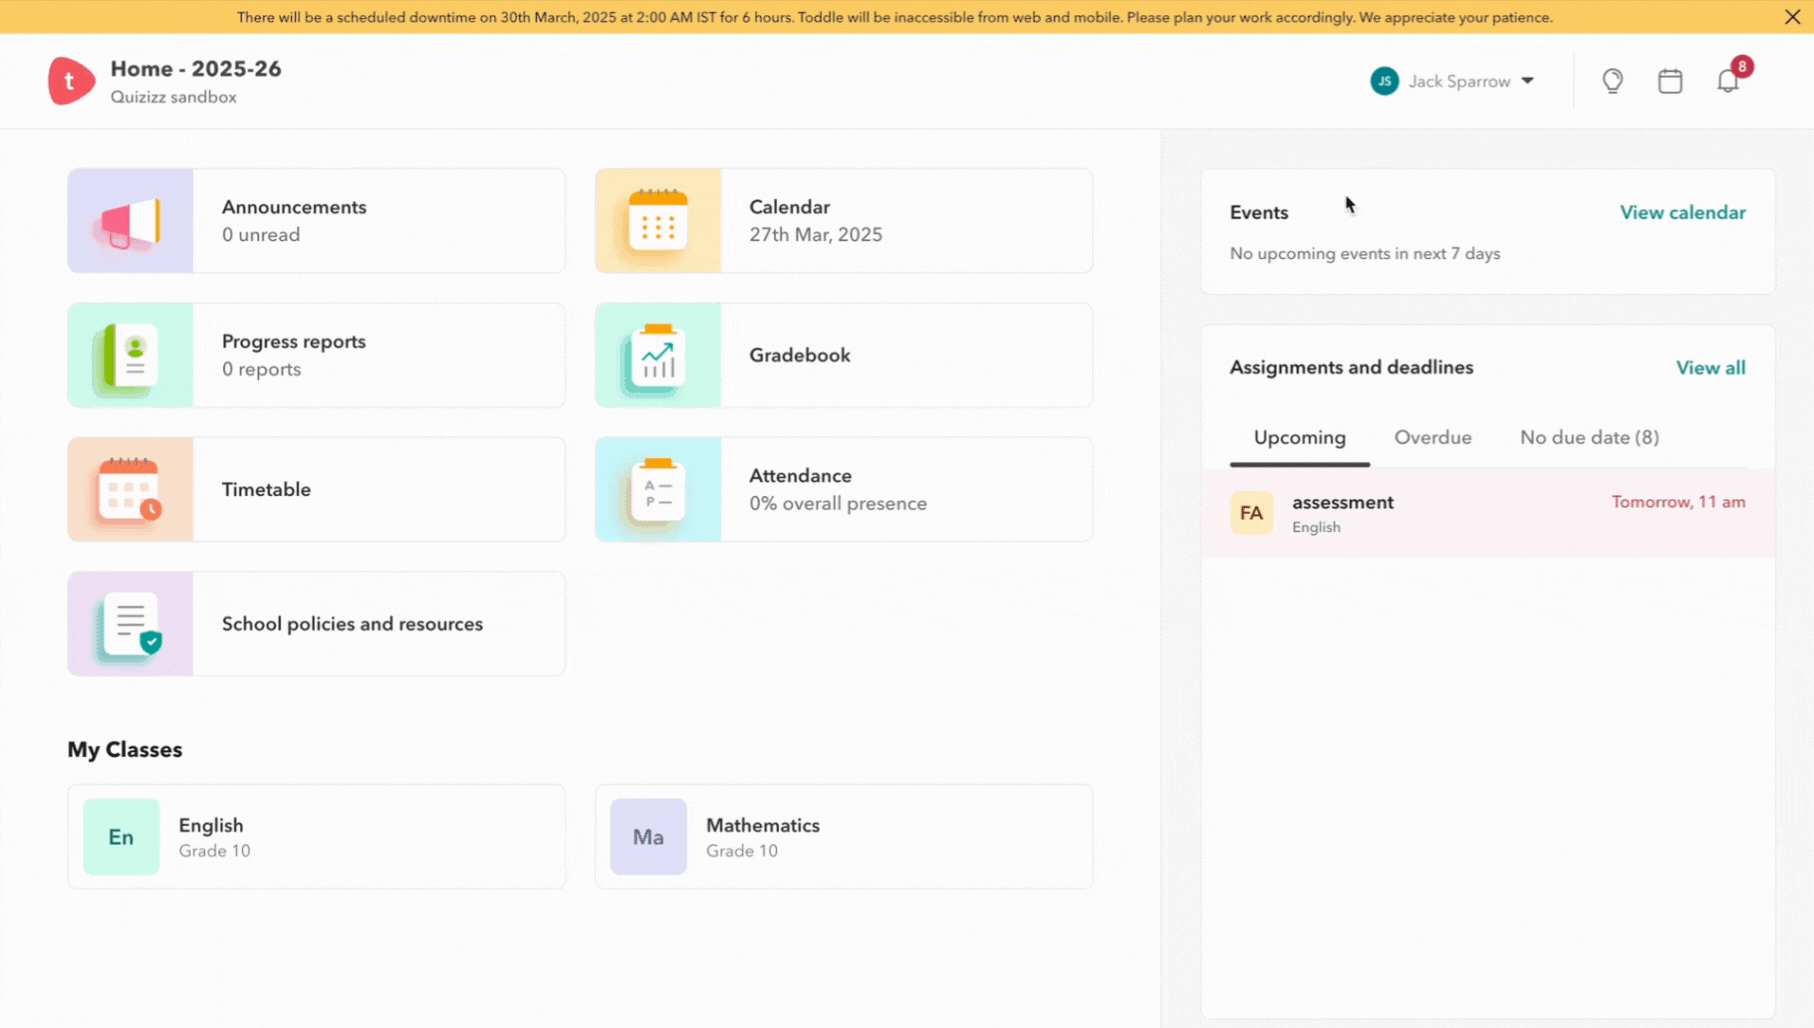Click the header calendar icon
1814x1028 pixels.
pos(1670,81)
